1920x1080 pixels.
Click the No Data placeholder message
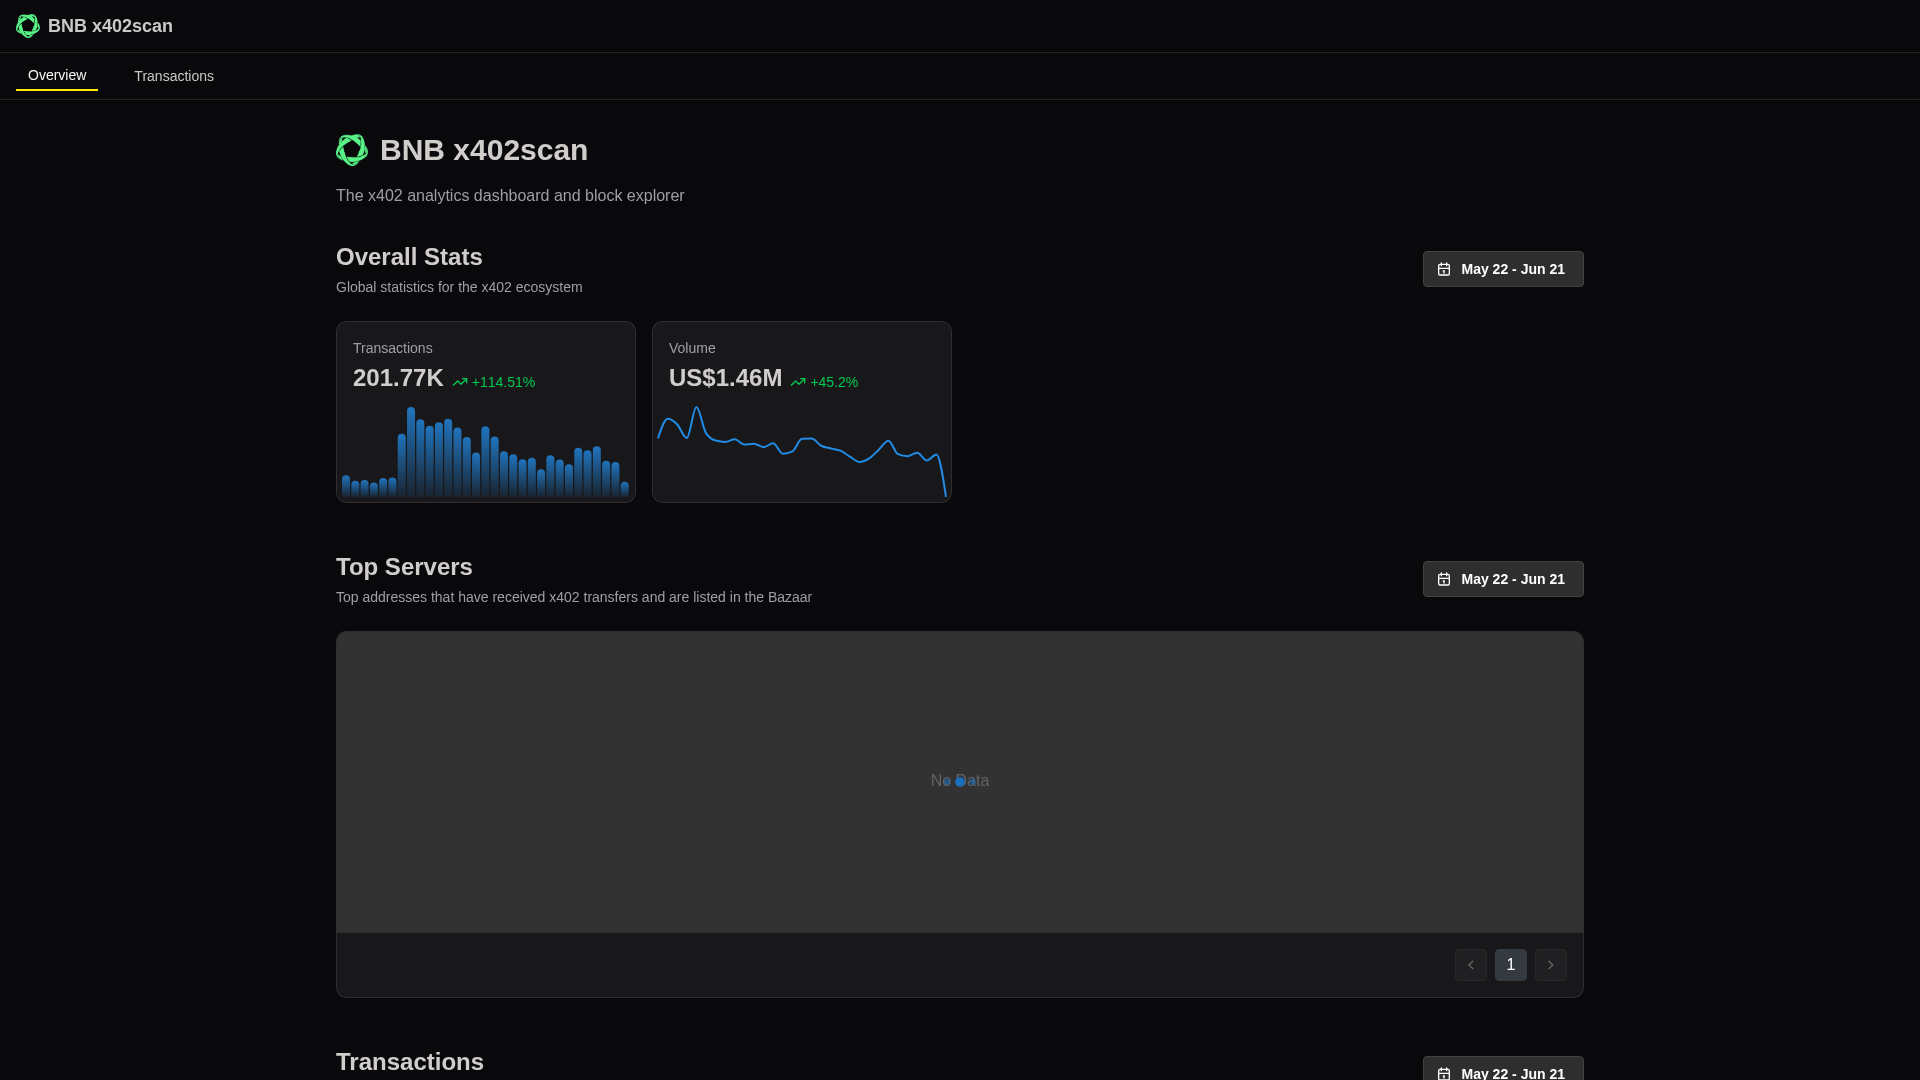960,781
